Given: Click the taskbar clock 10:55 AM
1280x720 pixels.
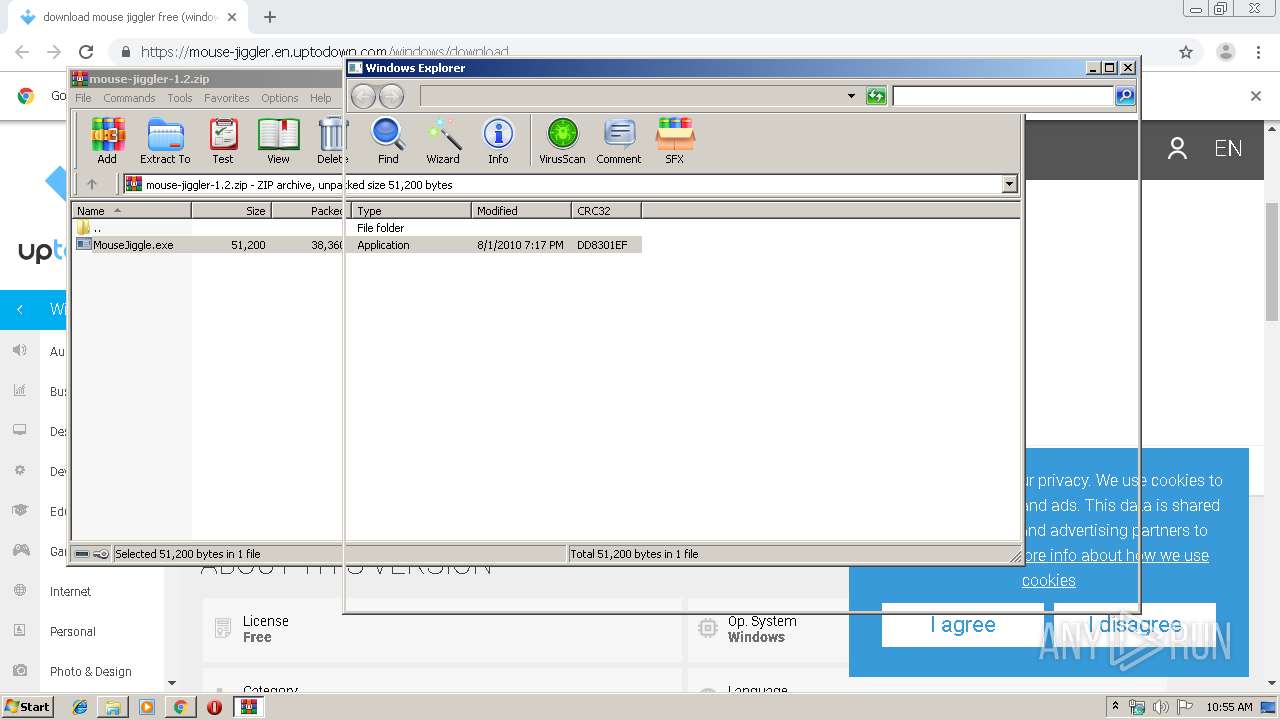Looking at the screenshot, I should 1229,707.
